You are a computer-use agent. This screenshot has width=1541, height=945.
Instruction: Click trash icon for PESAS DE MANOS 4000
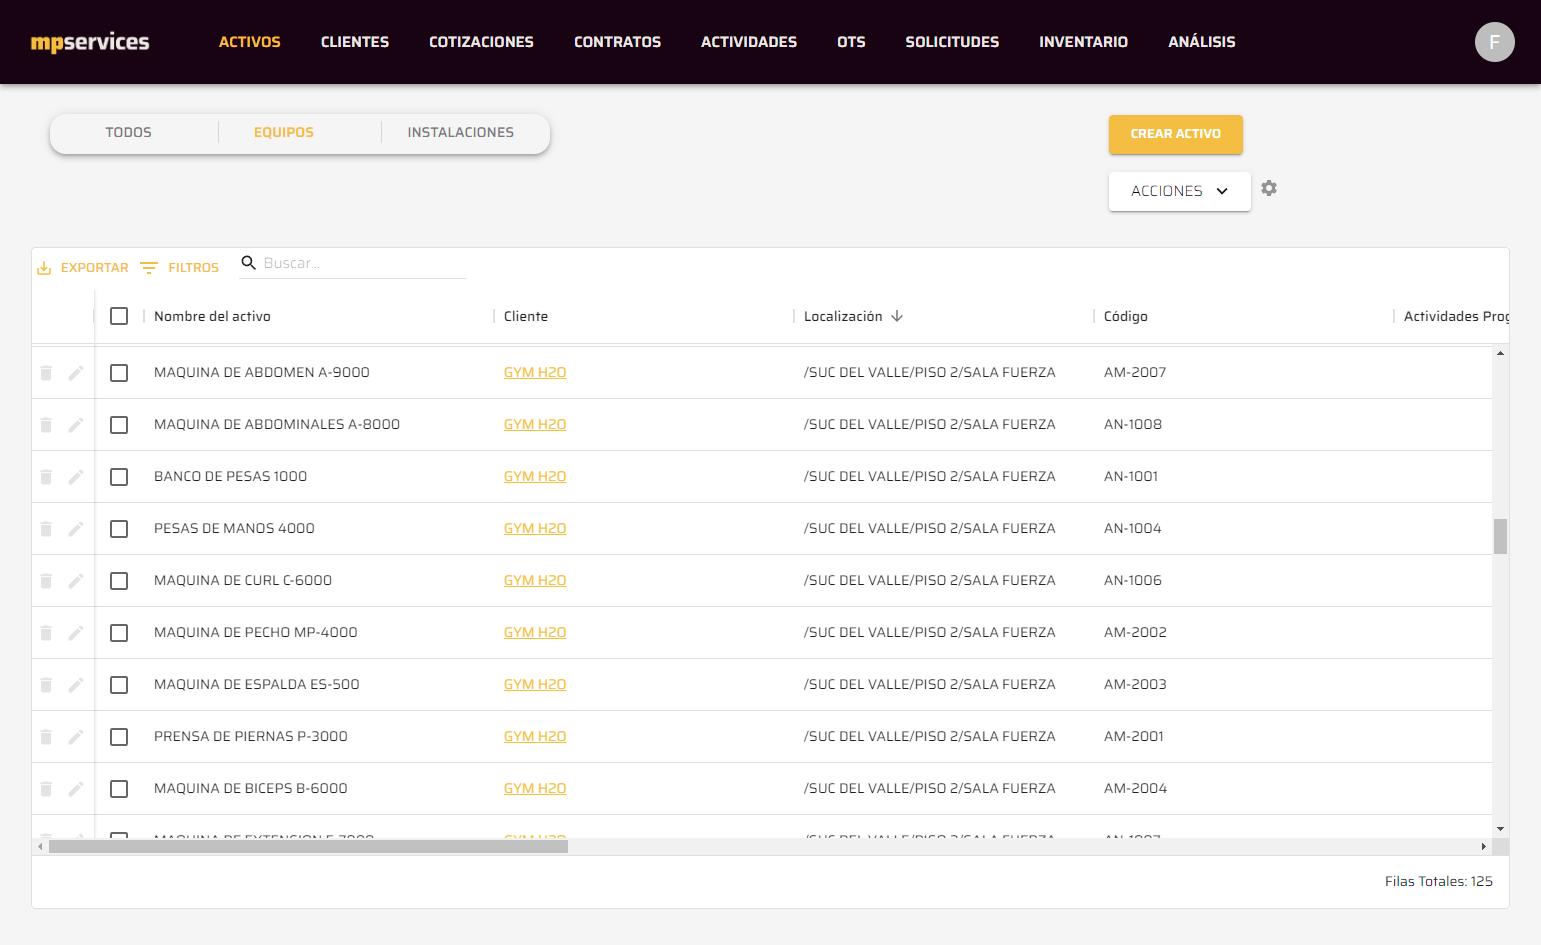coord(46,529)
